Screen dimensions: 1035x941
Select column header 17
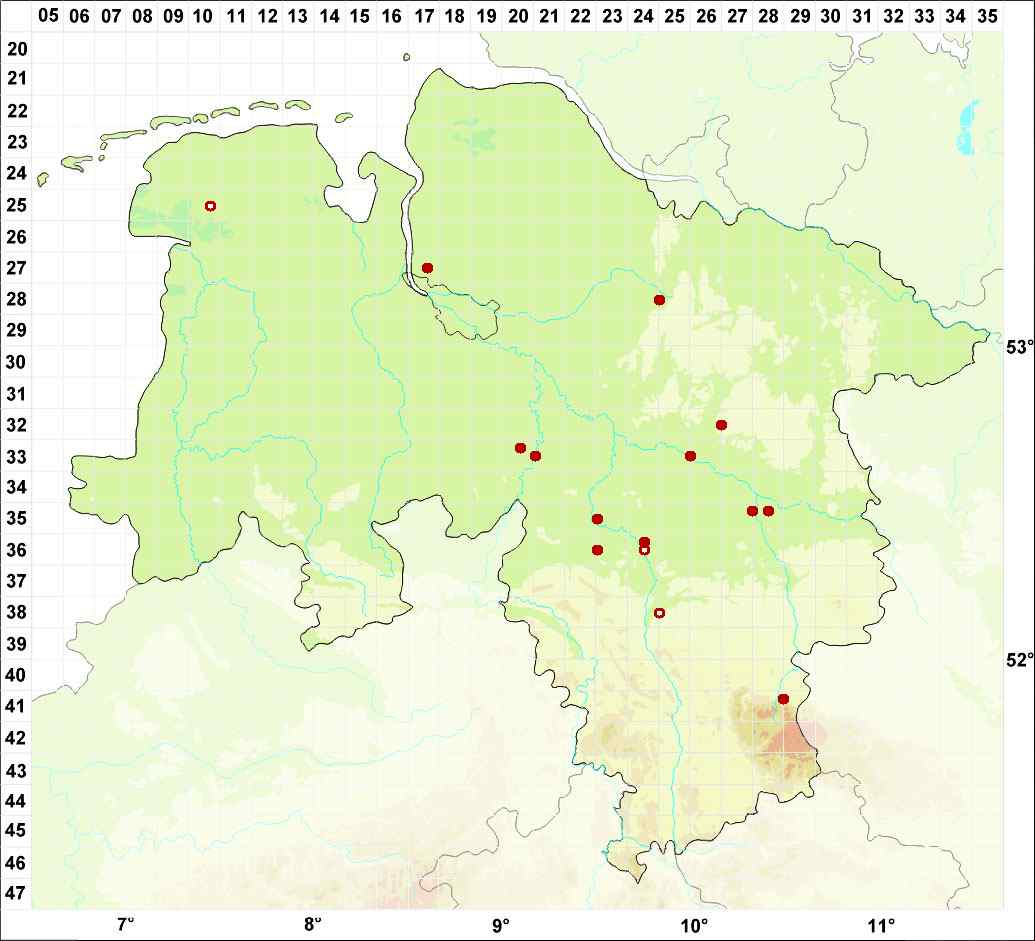424,16
